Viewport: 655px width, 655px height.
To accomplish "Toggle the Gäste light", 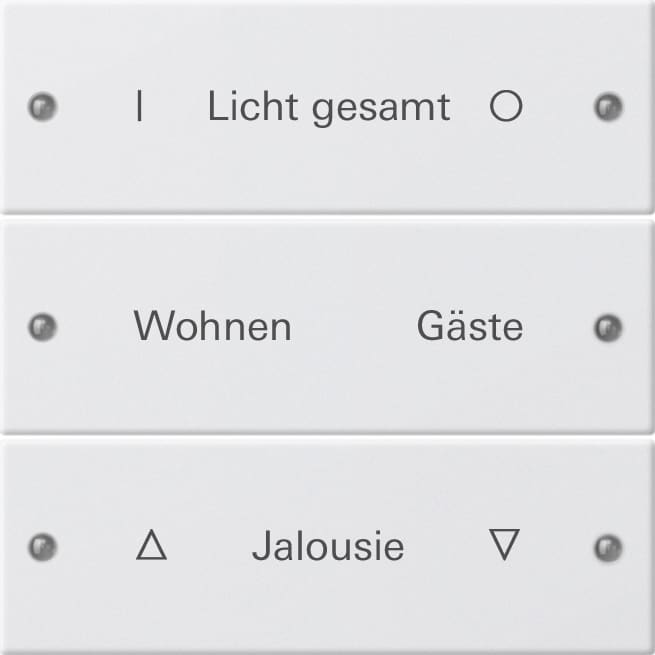I will (x=469, y=327).
